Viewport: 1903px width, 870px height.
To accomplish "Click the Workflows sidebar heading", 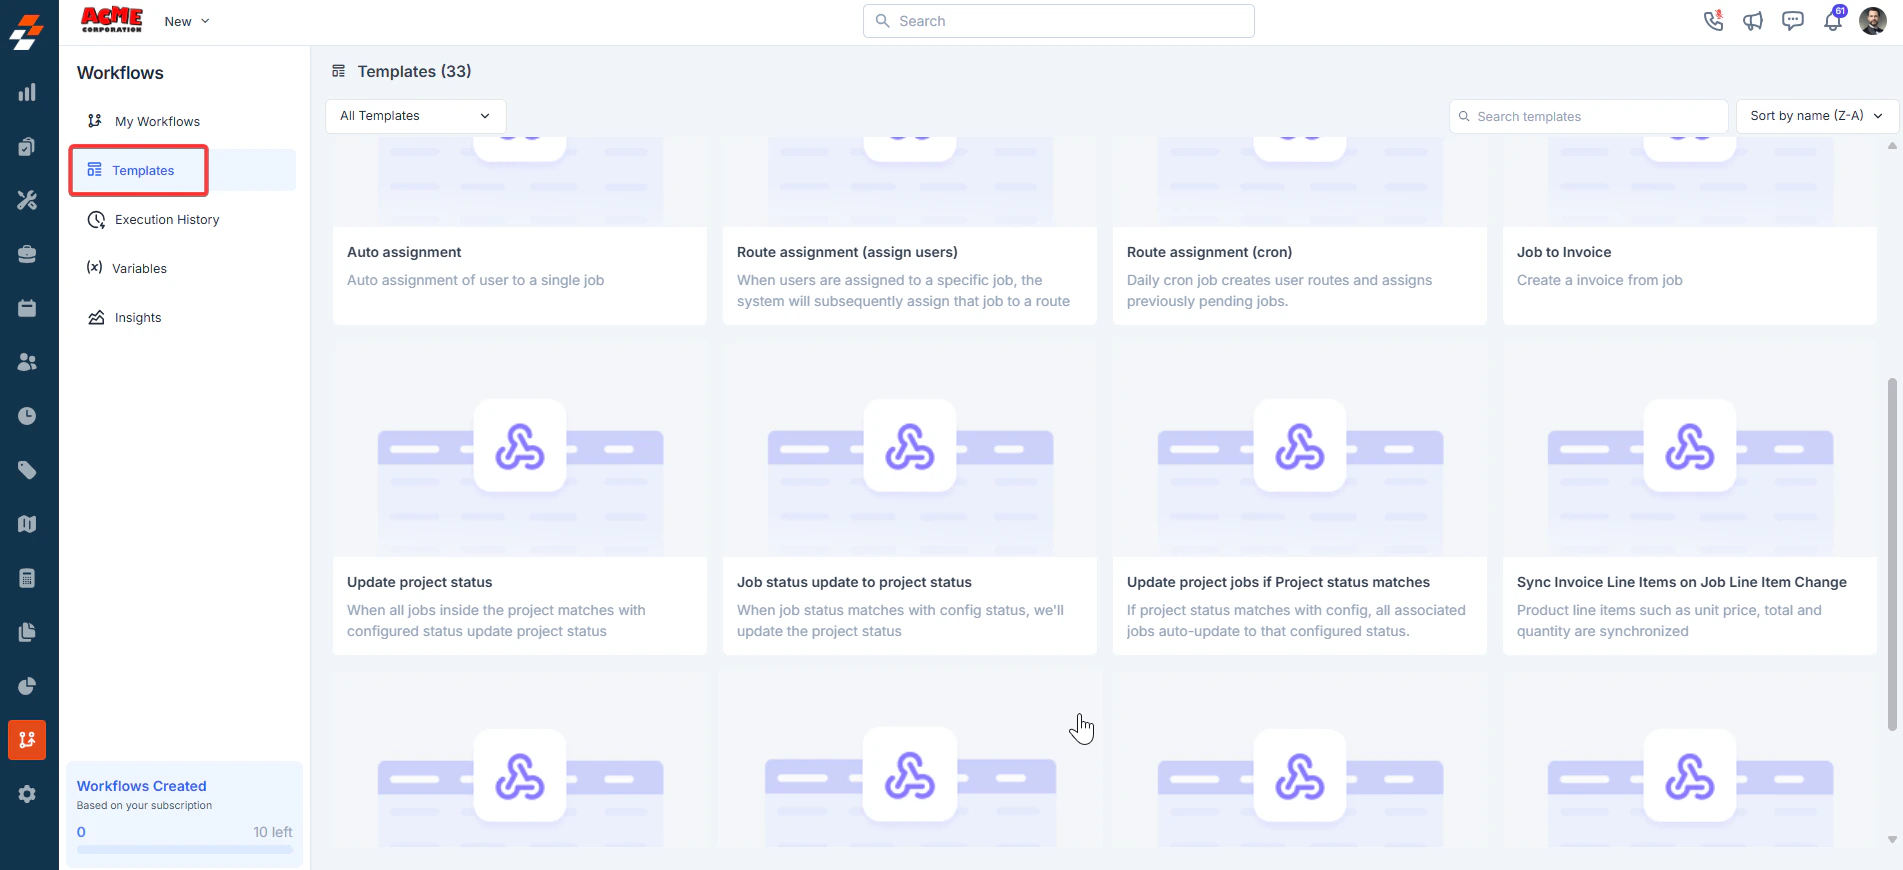I will [120, 73].
